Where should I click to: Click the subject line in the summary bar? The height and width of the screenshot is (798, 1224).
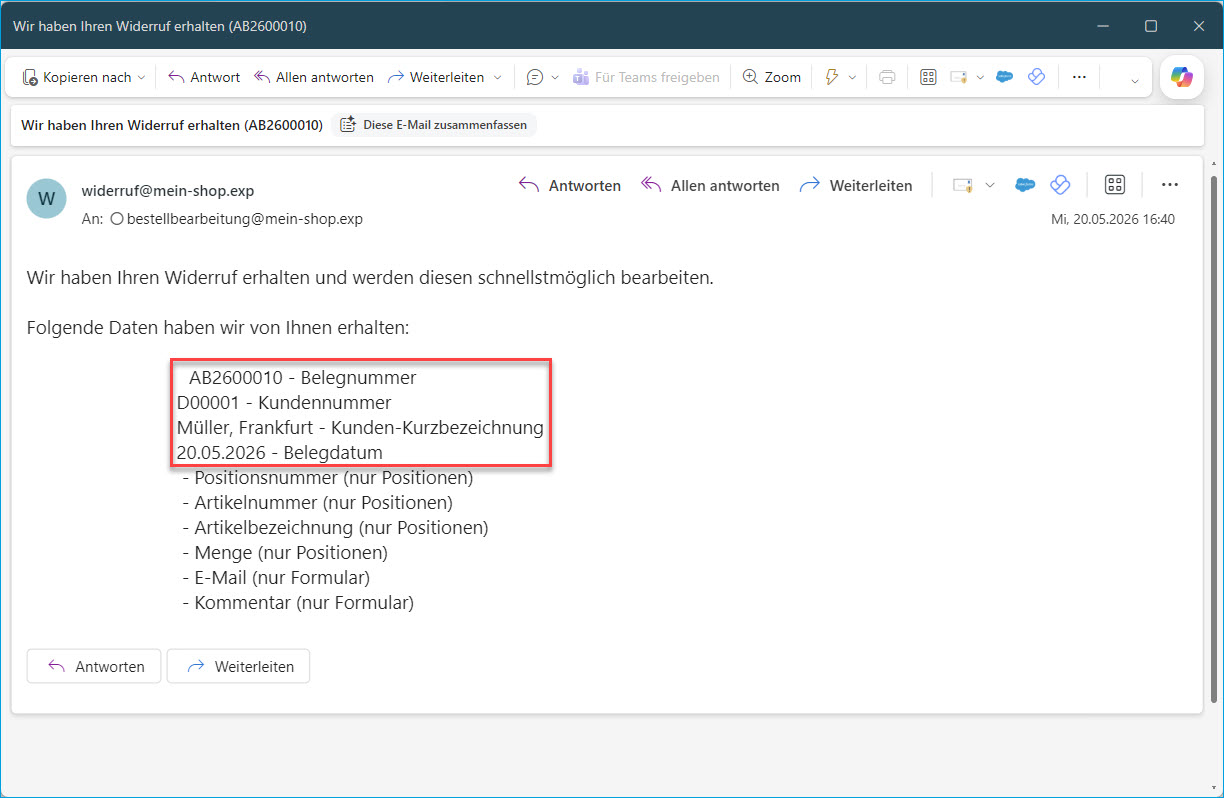[172, 125]
